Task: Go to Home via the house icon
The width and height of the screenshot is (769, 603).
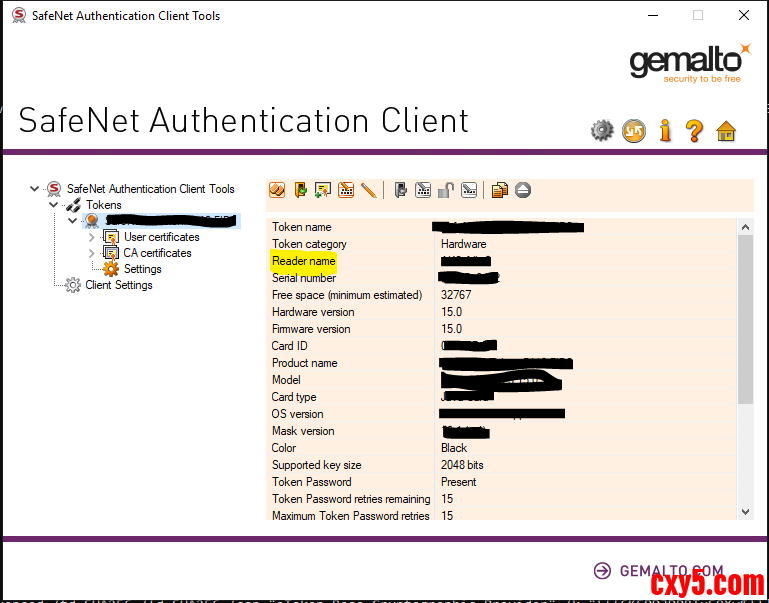Action: 726,131
